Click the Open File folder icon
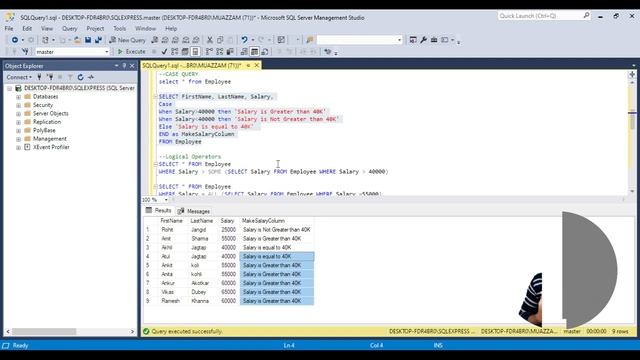The width and height of the screenshot is (640, 360). tap(77, 40)
